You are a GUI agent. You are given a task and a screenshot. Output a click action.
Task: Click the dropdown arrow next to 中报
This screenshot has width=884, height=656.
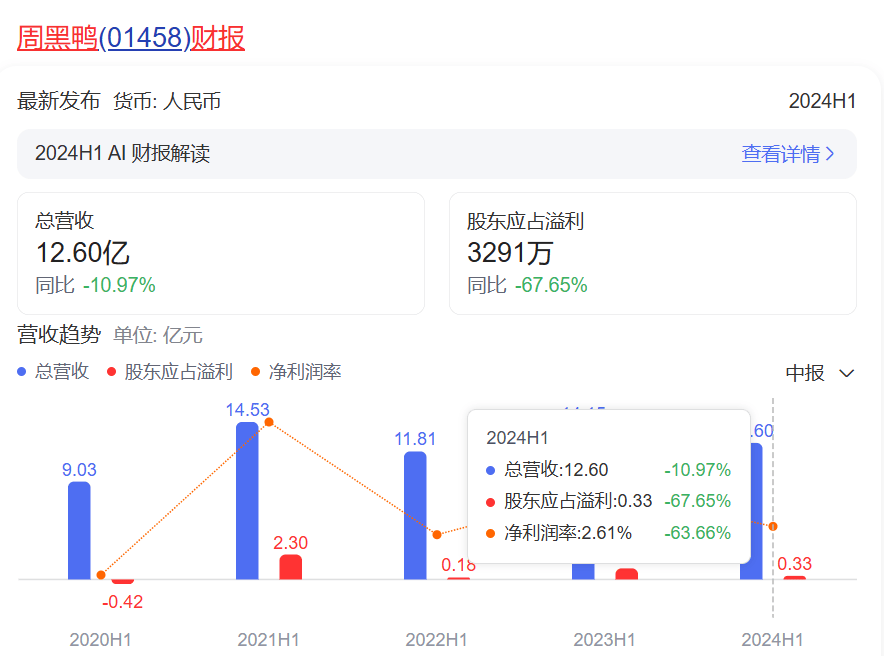click(846, 373)
